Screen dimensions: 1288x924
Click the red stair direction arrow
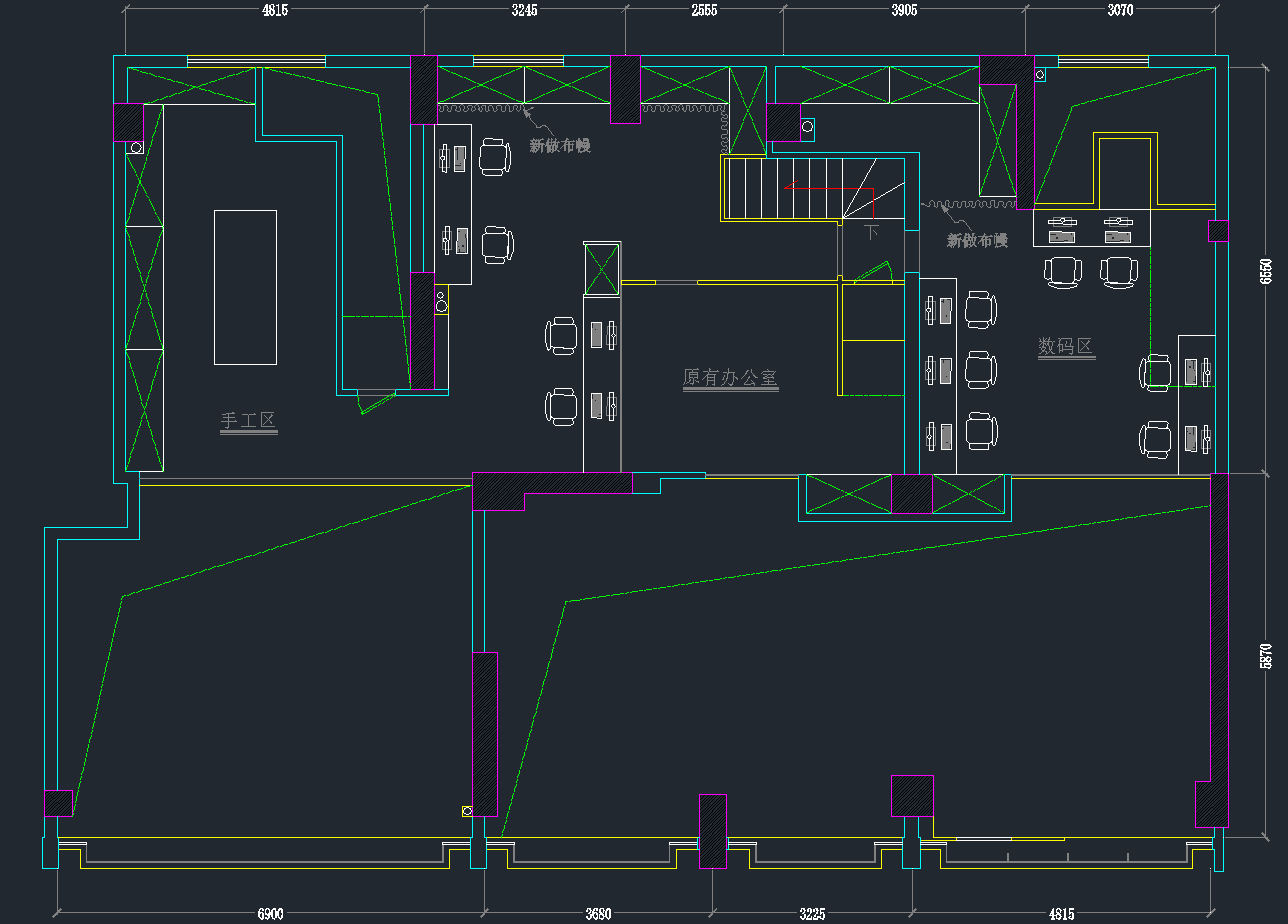click(828, 187)
